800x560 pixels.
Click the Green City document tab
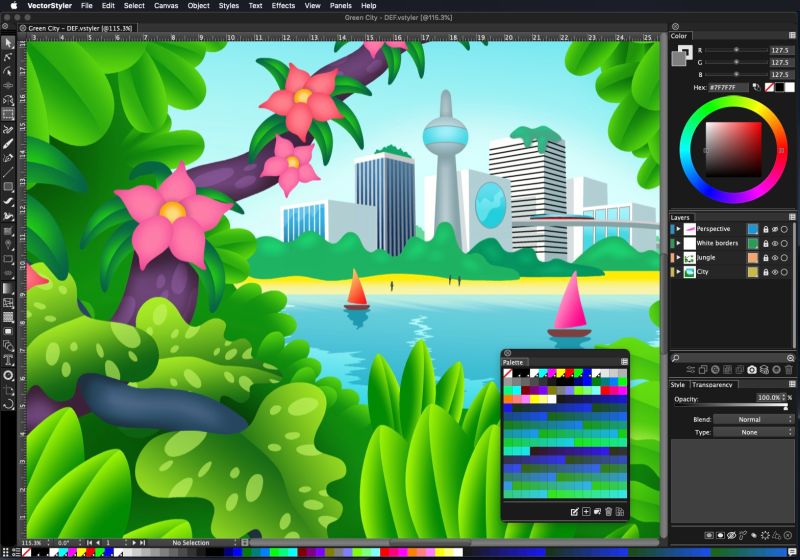click(x=80, y=28)
